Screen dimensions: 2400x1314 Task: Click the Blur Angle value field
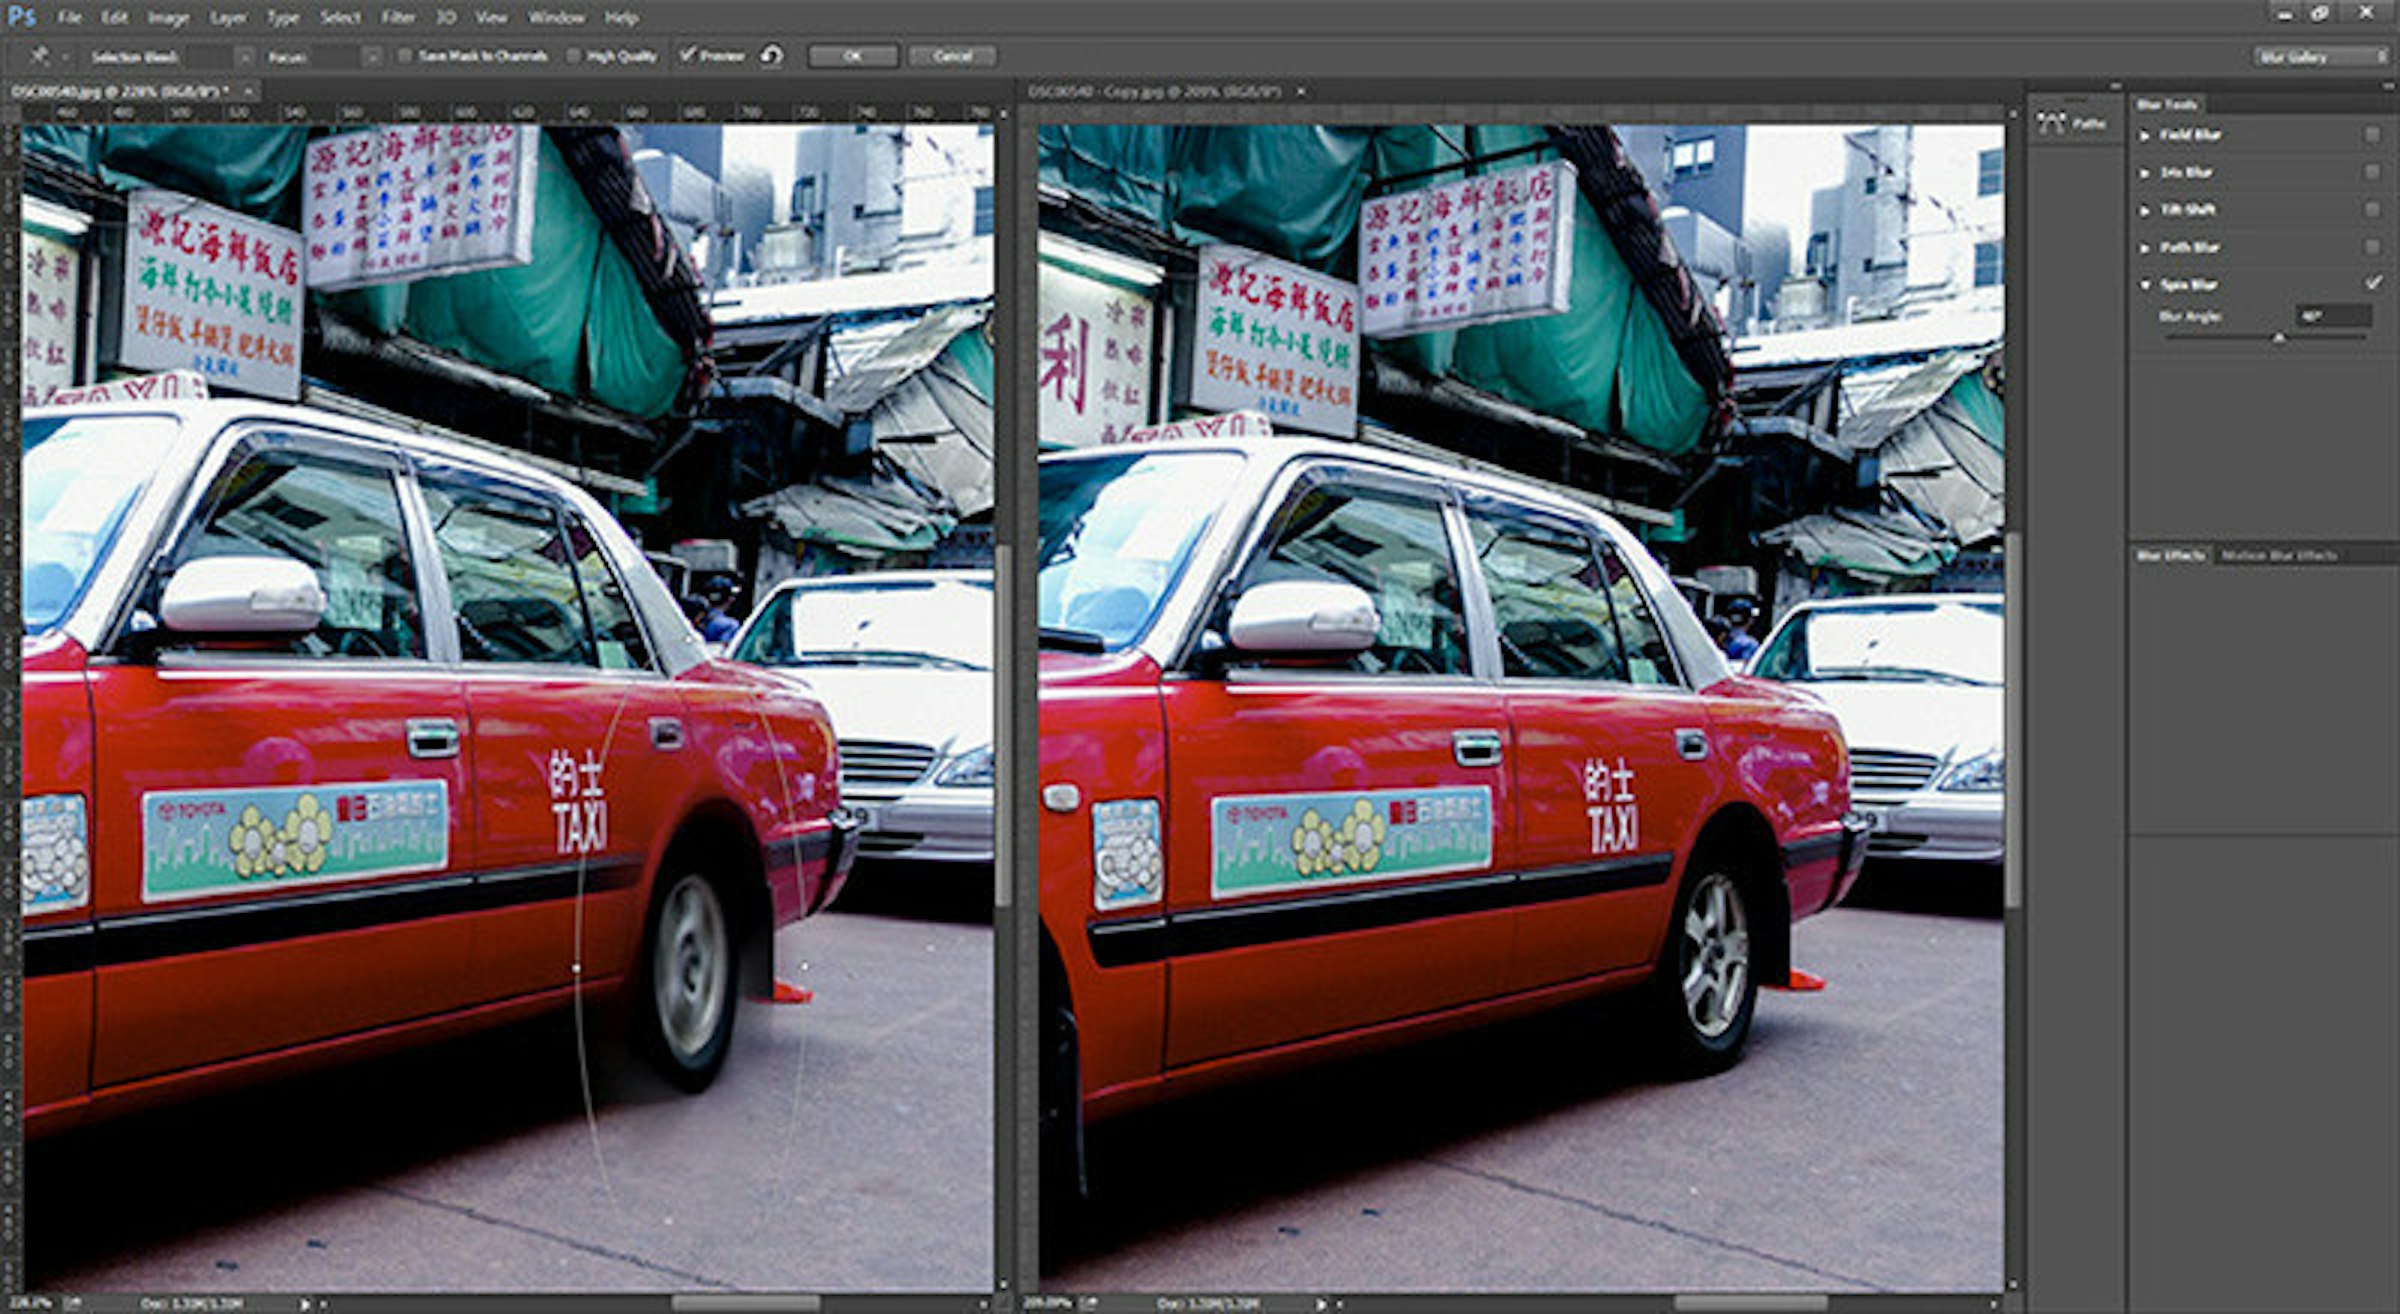pos(2333,316)
